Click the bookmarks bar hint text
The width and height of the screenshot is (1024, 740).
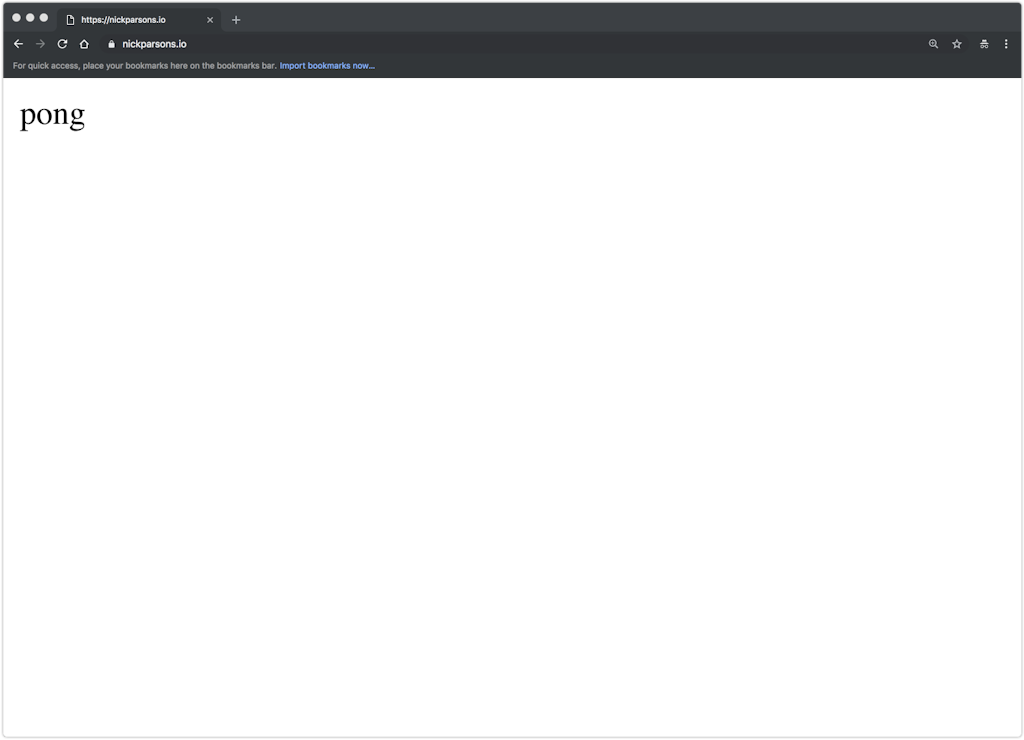point(144,66)
